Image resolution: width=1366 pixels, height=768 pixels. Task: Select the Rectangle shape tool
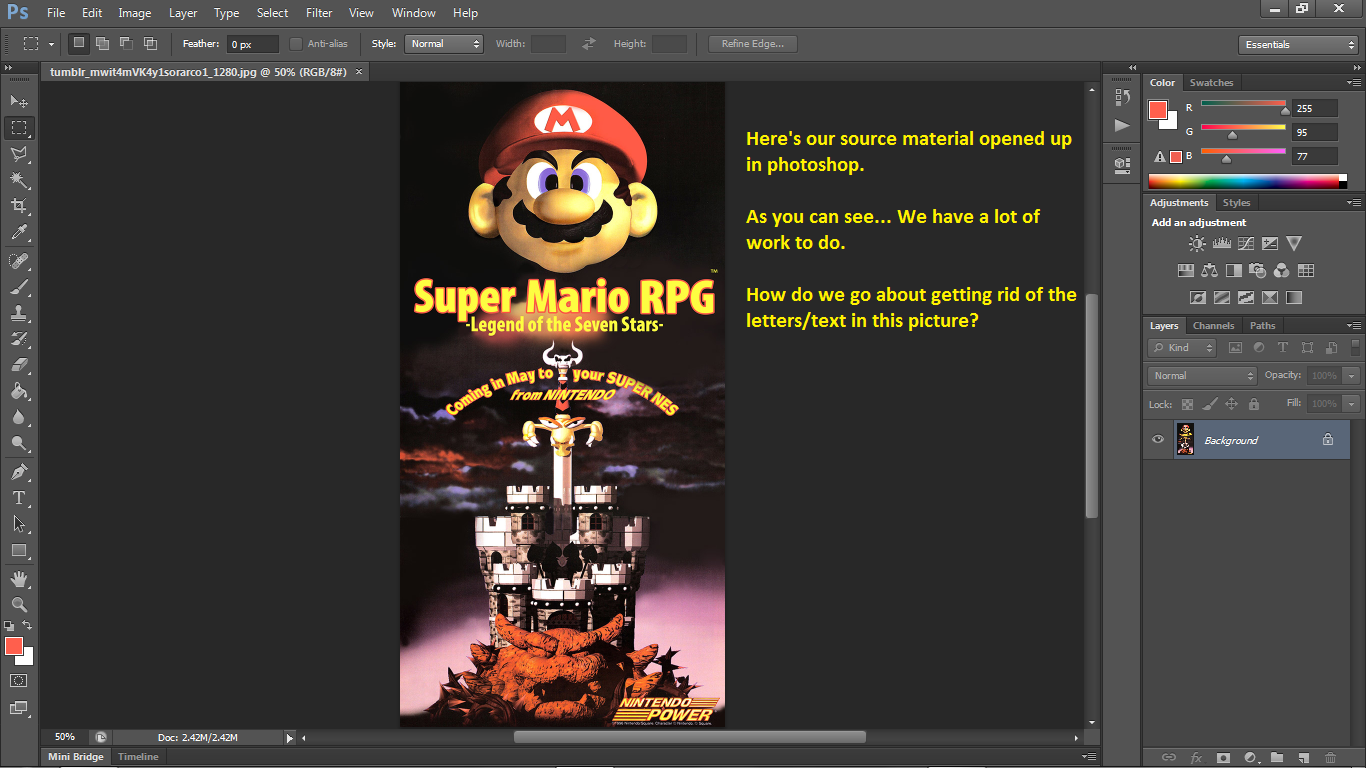pos(19,550)
